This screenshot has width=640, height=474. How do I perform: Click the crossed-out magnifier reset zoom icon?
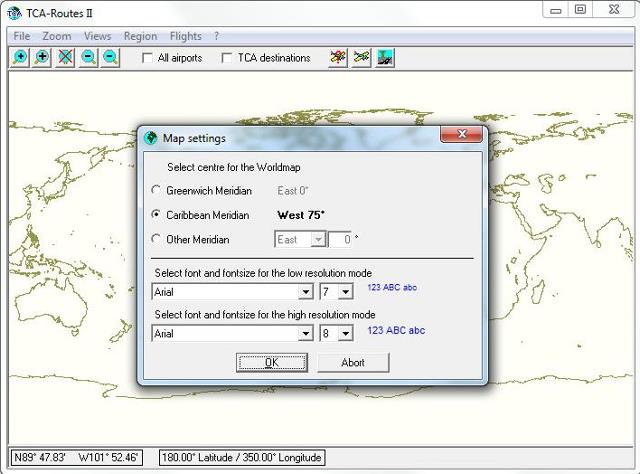[x=65, y=58]
